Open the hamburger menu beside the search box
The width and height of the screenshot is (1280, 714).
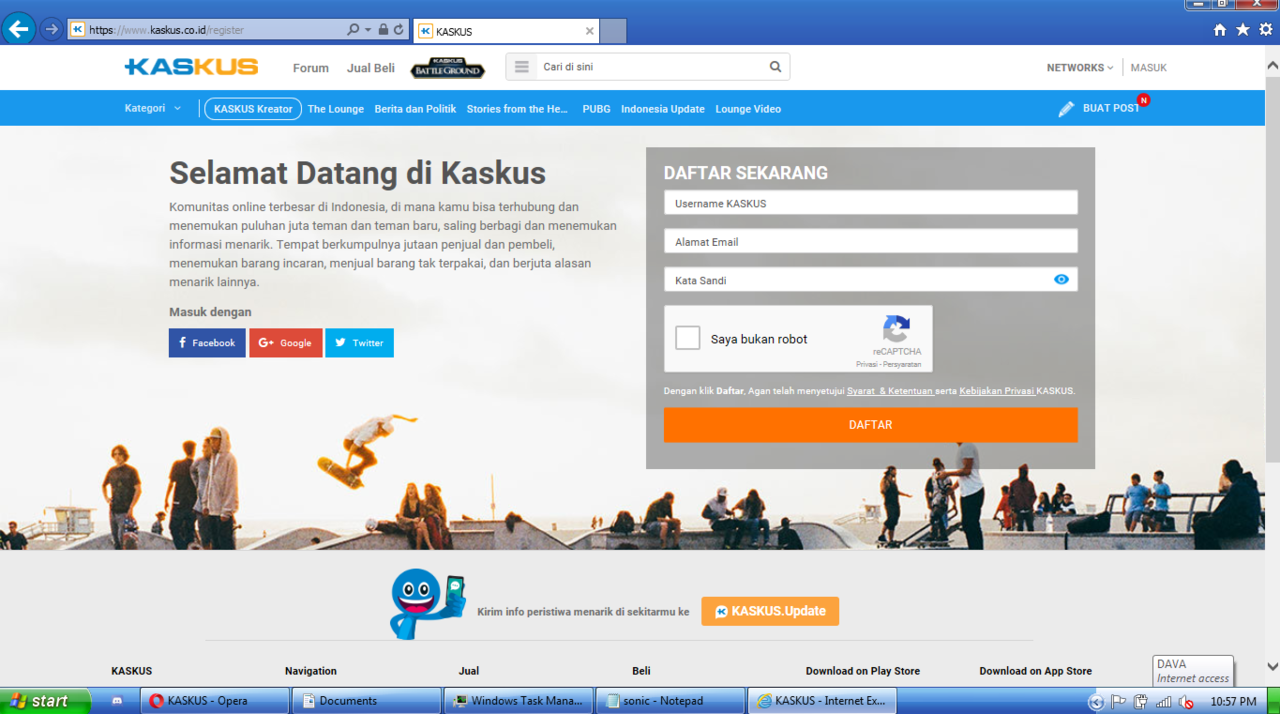(x=521, y=67)
